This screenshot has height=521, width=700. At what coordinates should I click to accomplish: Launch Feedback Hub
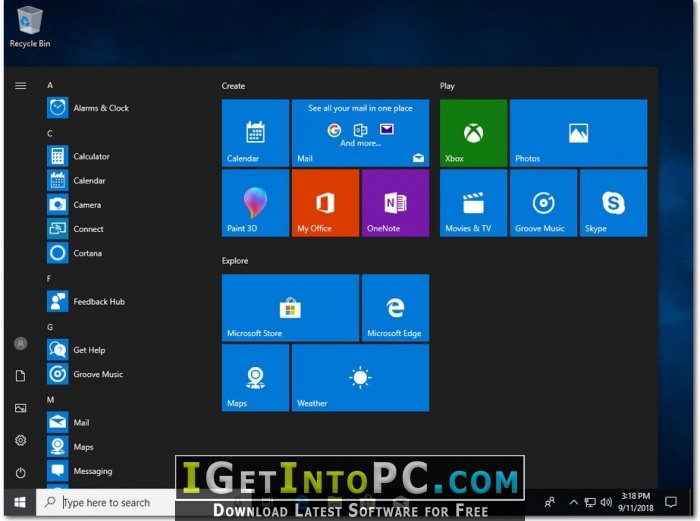pyautogui.click(x=87, y=301)
